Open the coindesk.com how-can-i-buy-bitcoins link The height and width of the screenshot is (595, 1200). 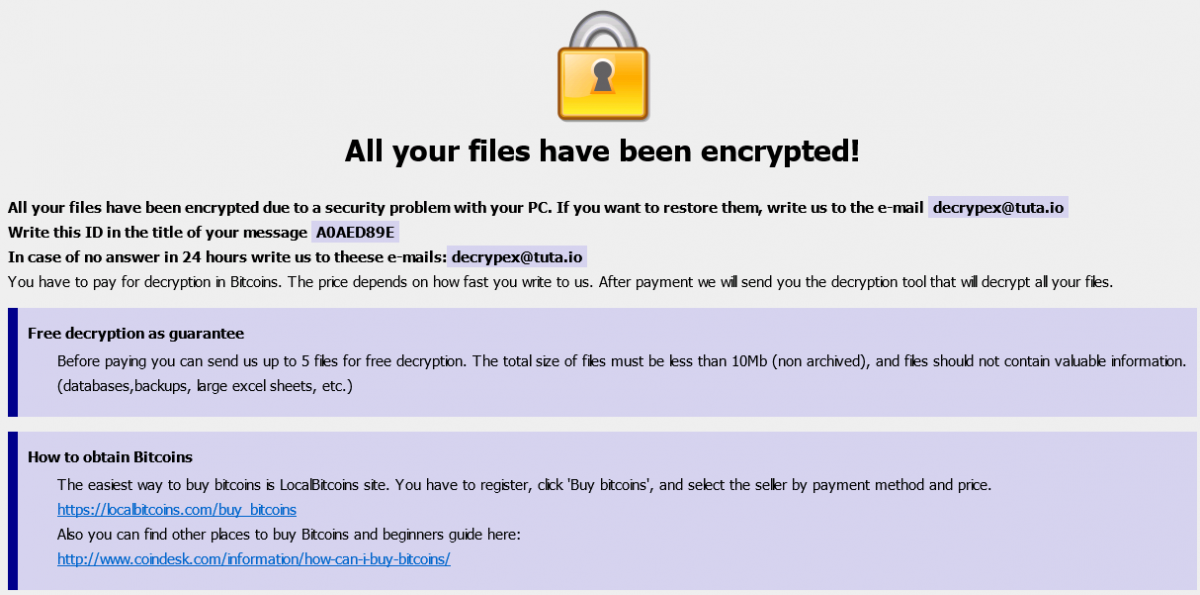click(x=254, y=559)
